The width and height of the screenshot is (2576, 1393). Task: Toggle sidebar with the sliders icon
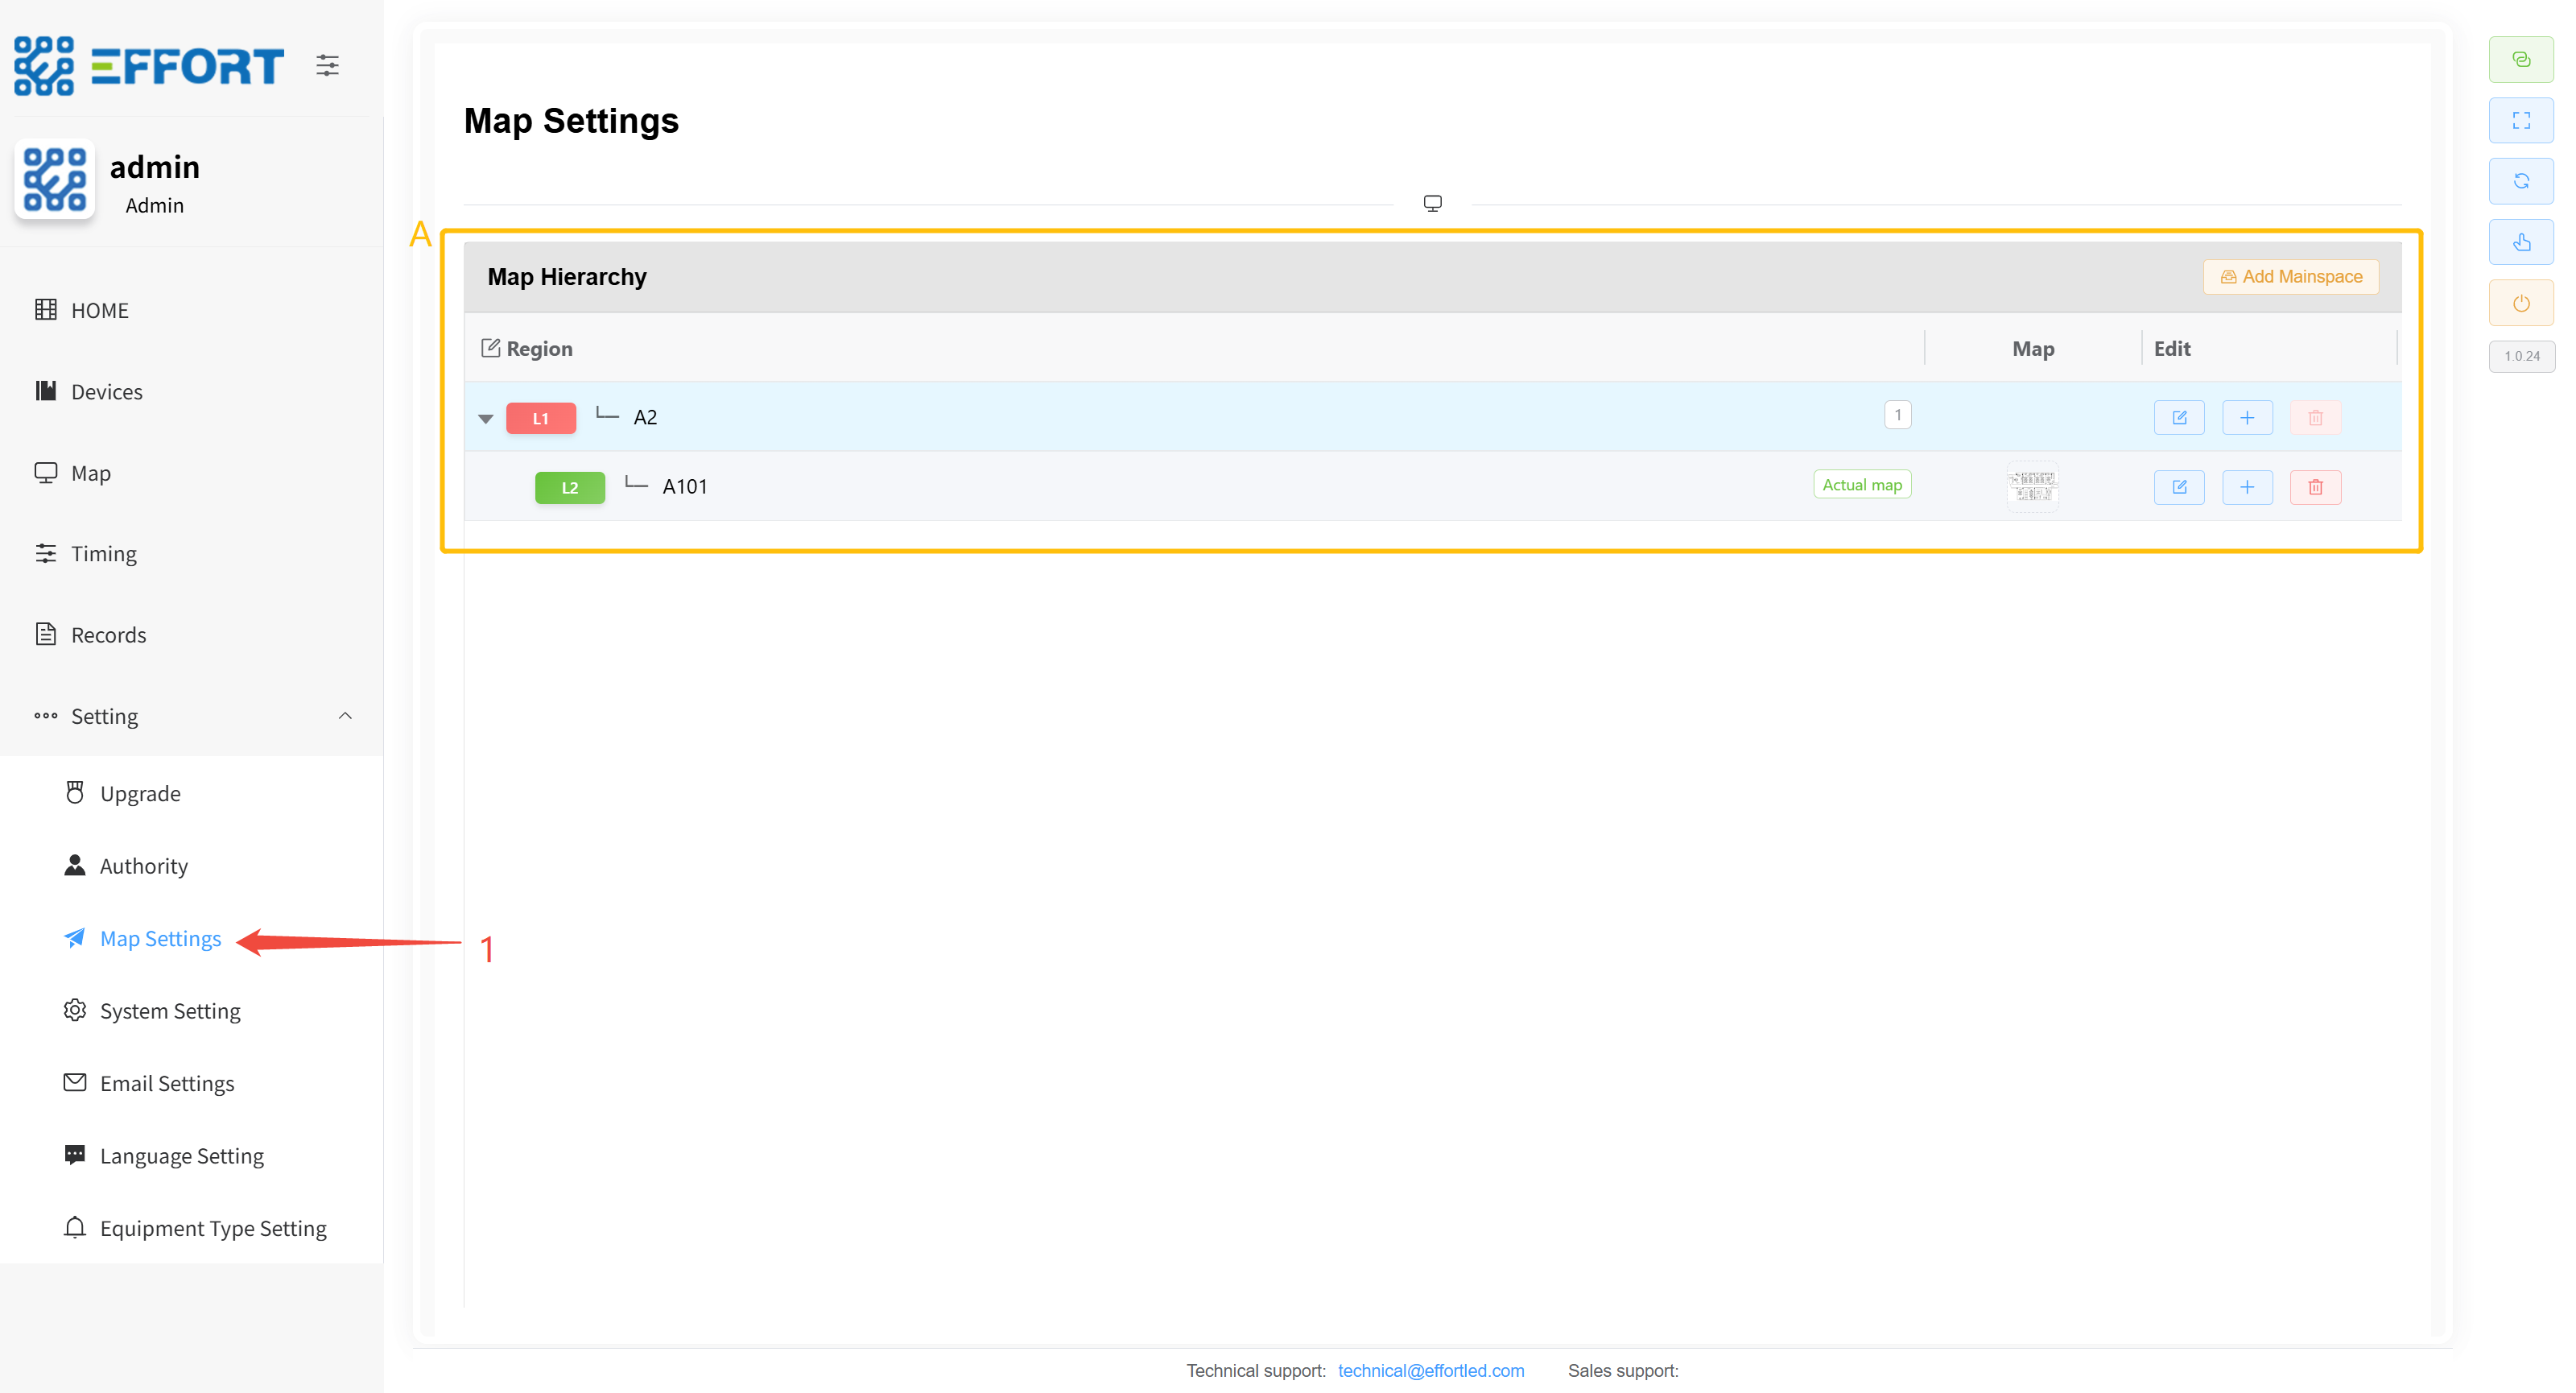click(x=327, y=66)
